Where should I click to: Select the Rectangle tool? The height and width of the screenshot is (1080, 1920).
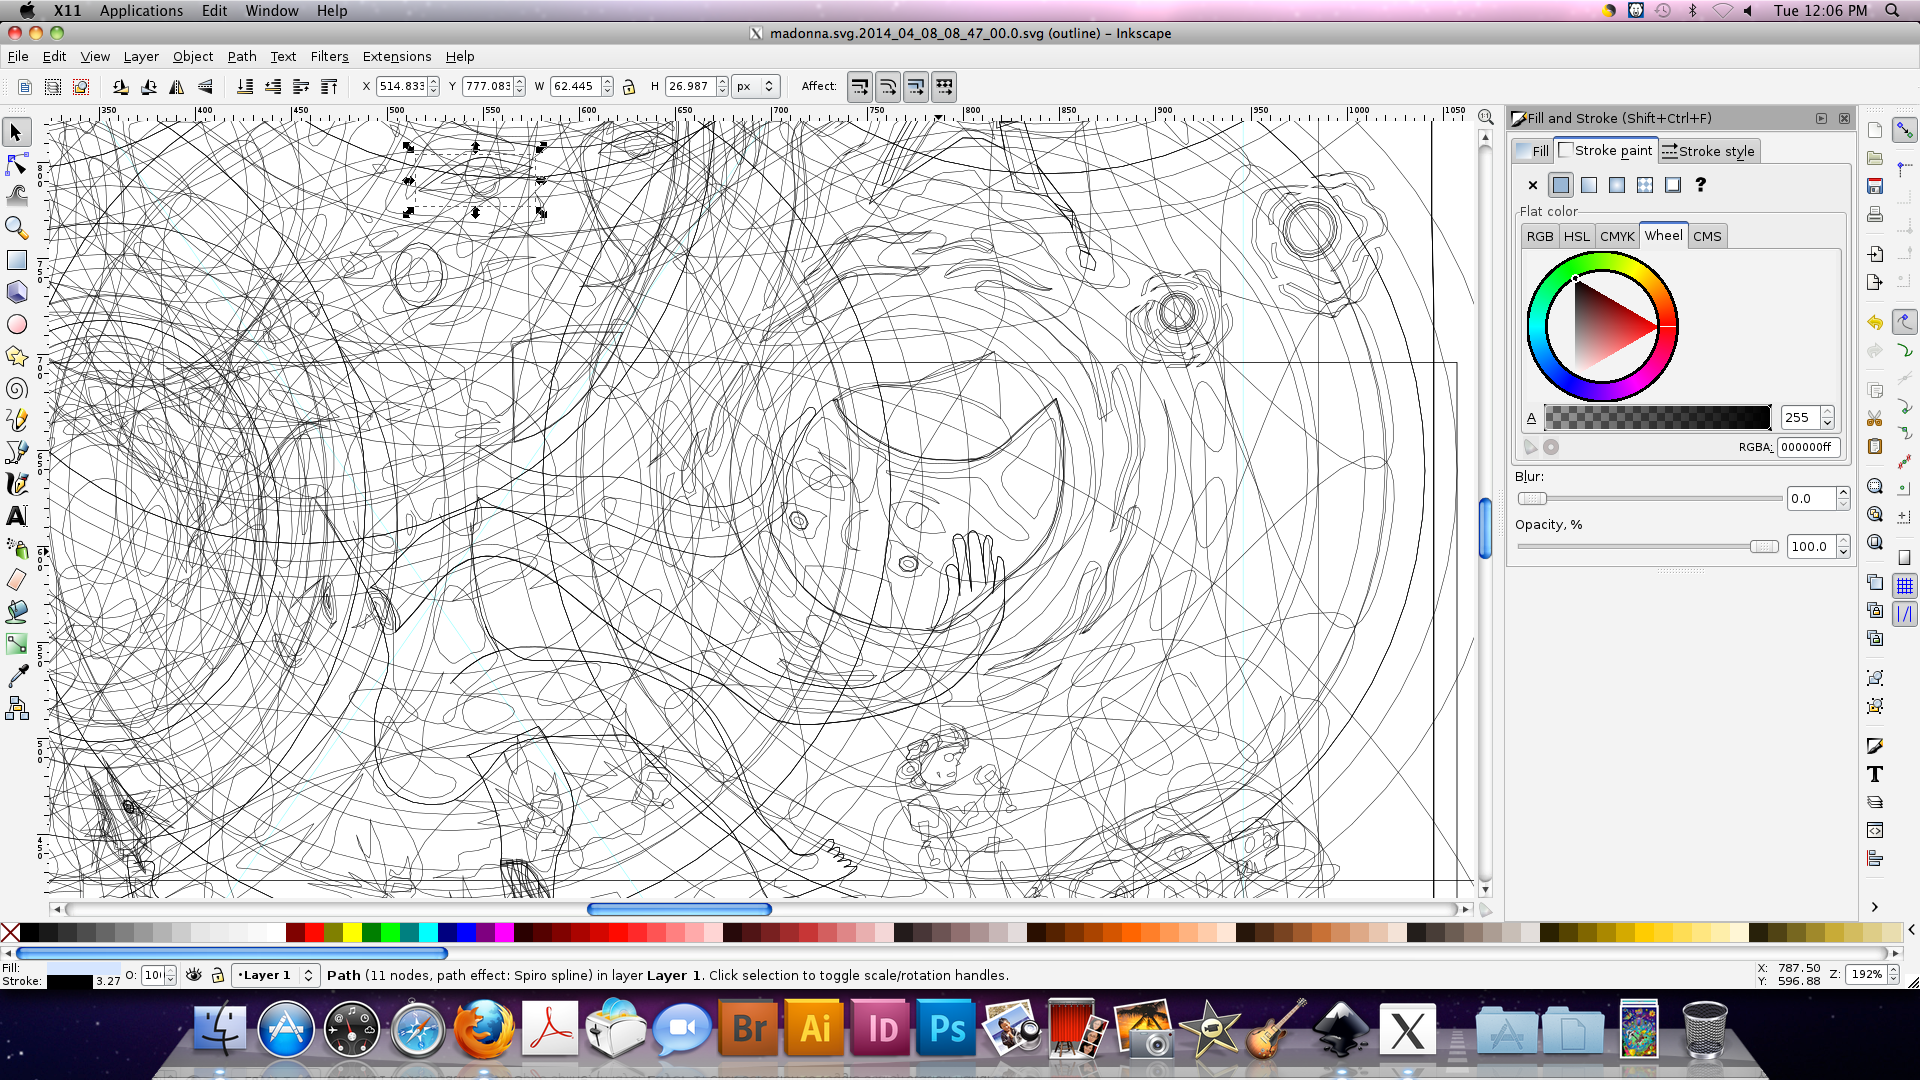pyautogui.click(x=17, y=260)
